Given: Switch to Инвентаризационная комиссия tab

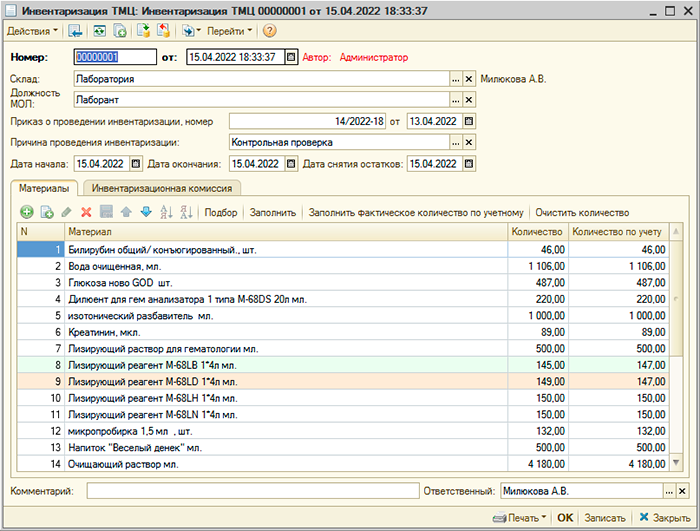Looking at the screenshot, I should tap(162, 187).
